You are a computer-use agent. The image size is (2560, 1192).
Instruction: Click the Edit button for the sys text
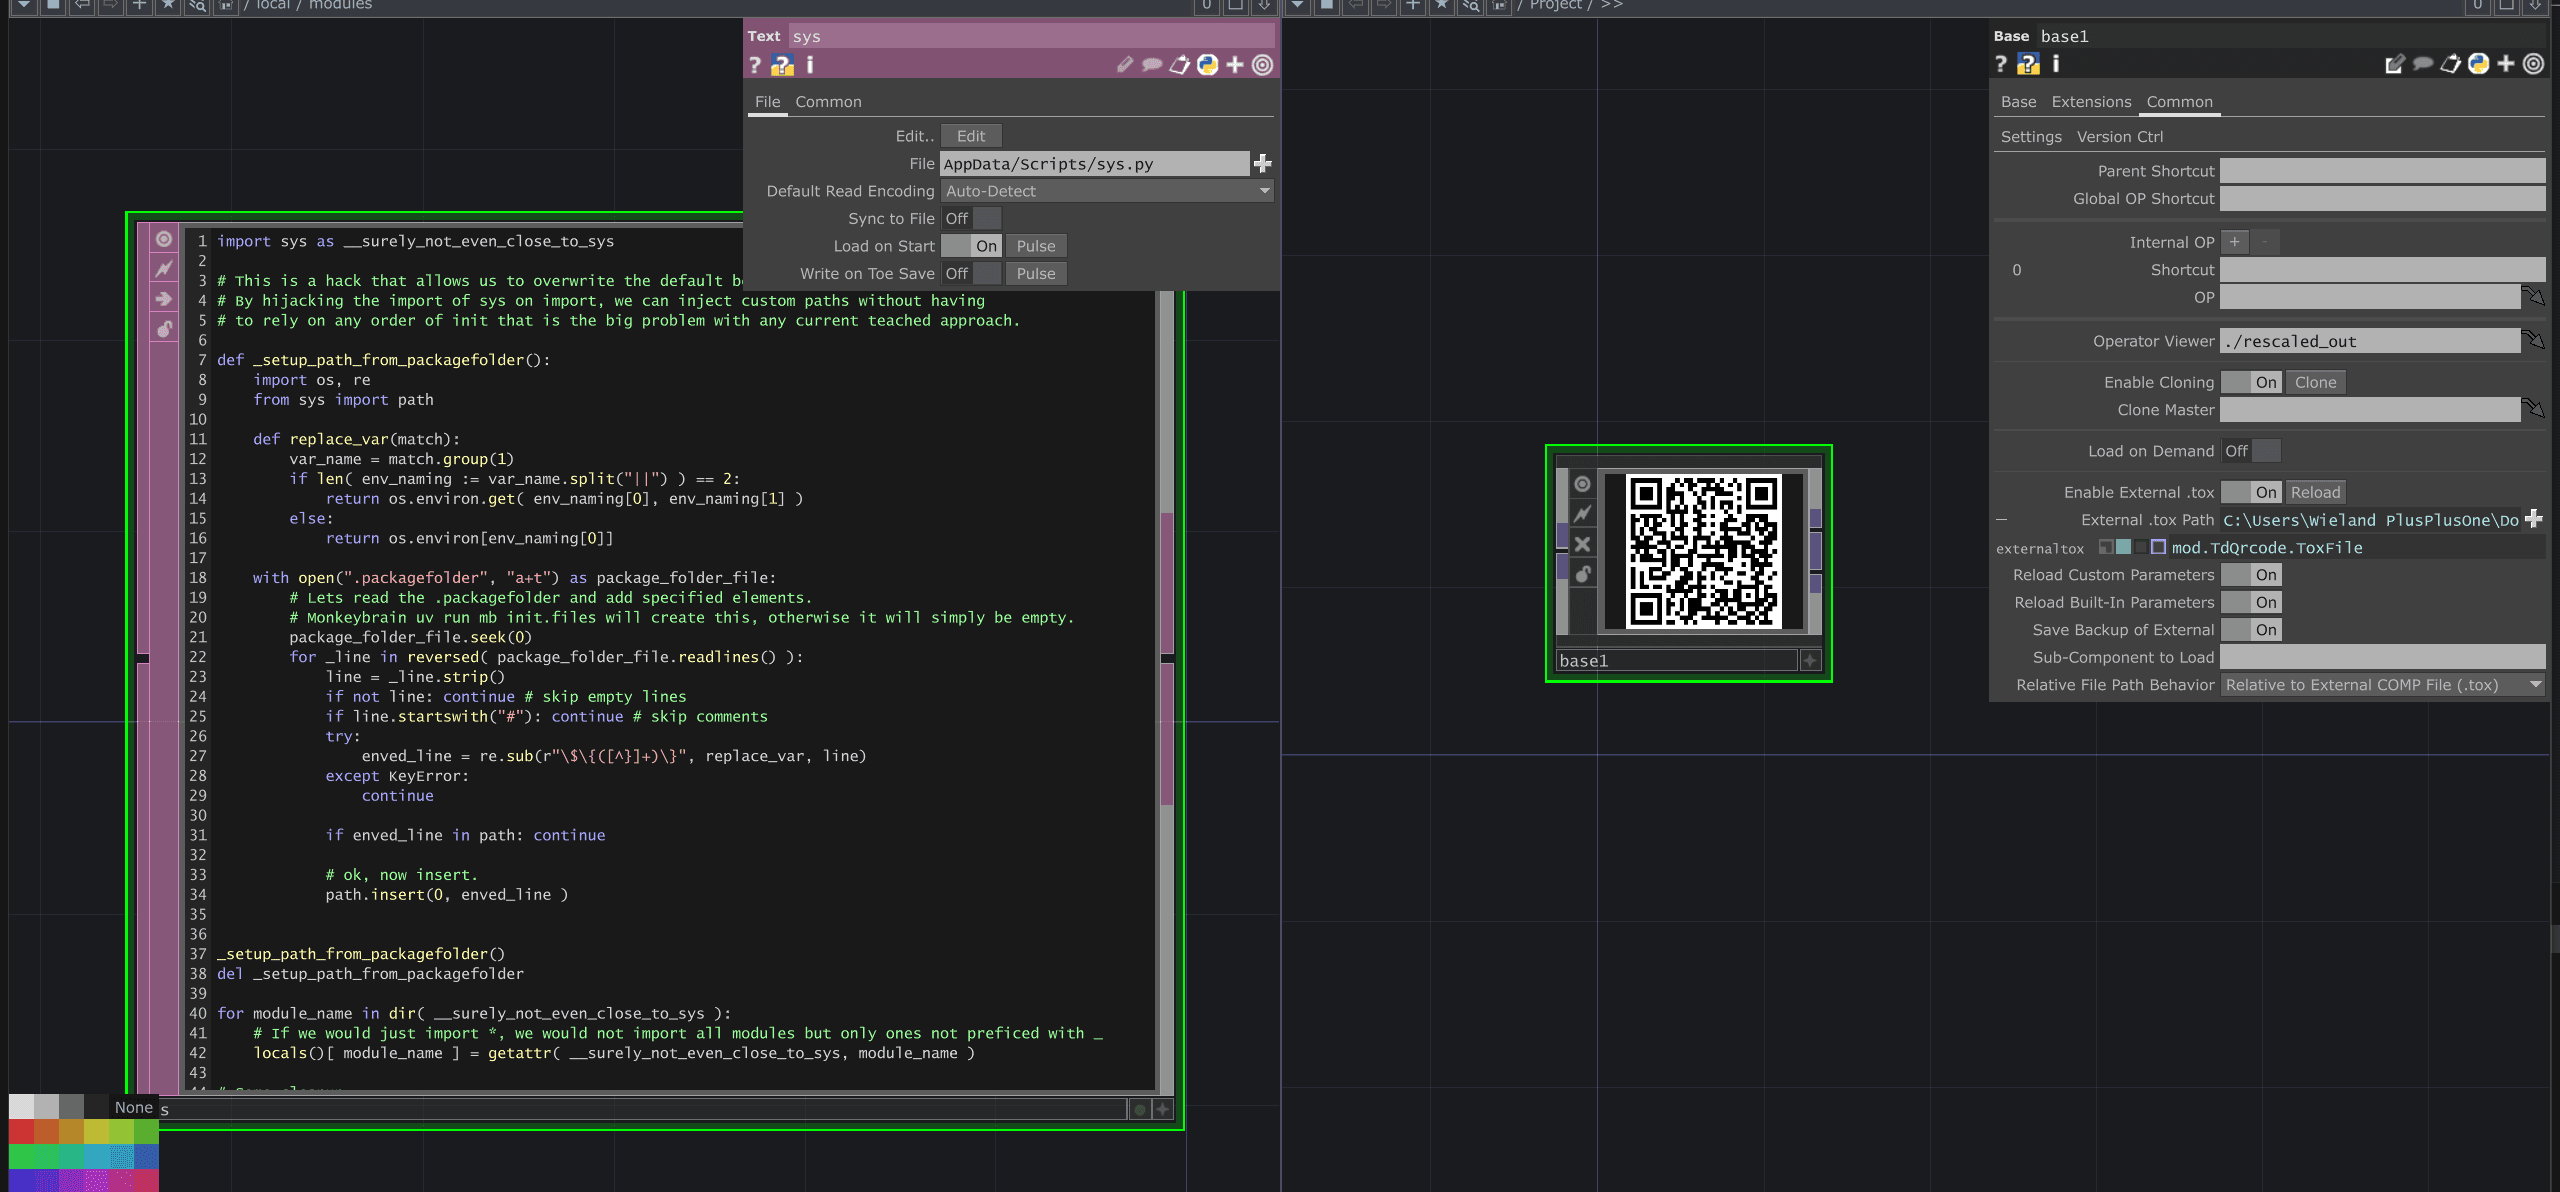pyautogui.click(x=970, y=136)
